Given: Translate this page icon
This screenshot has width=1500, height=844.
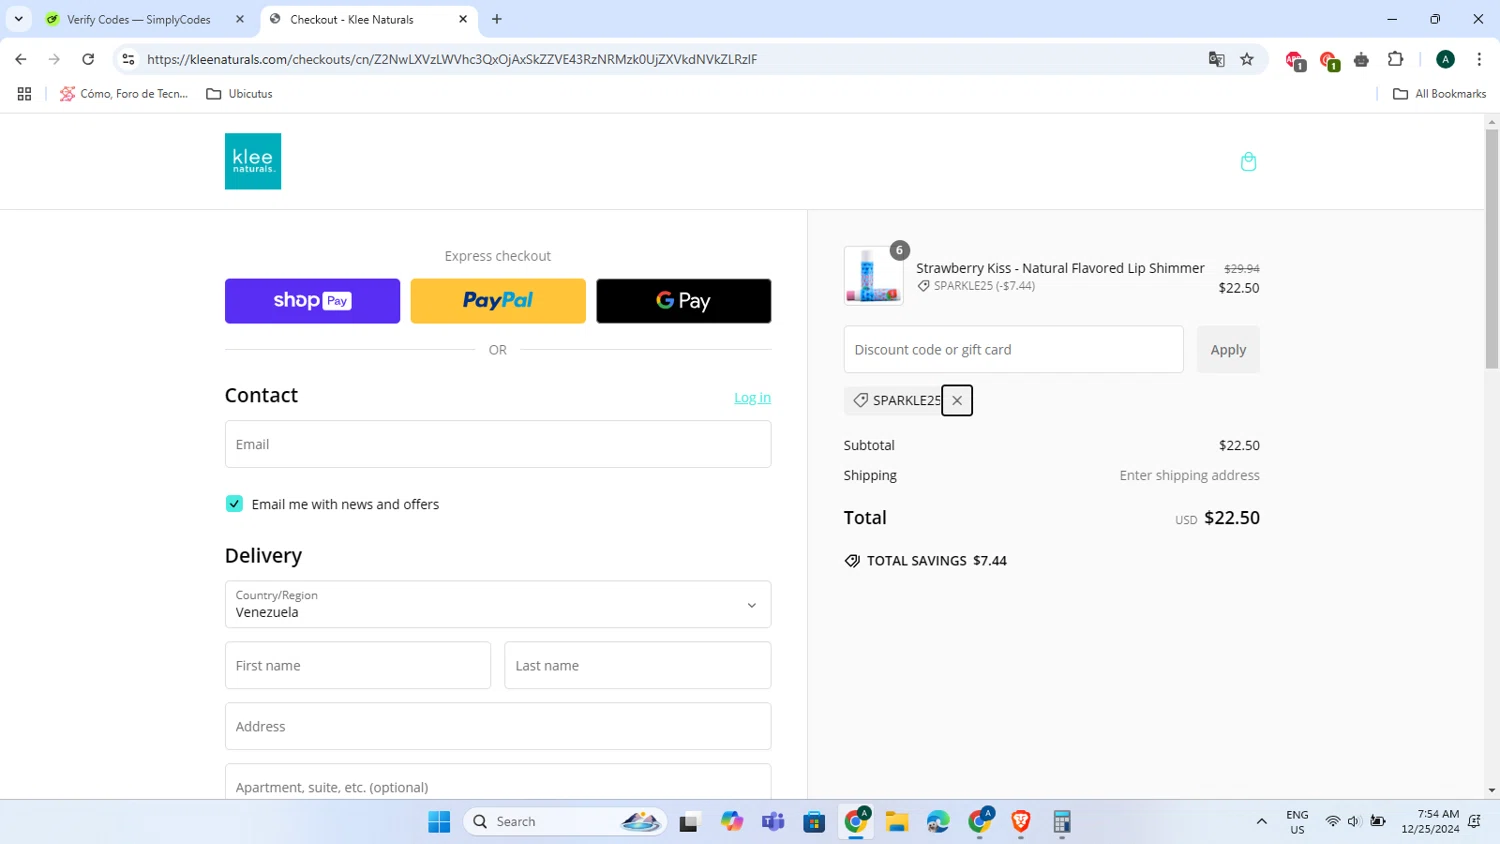Looking at the screenshot, I should 1216,59.
